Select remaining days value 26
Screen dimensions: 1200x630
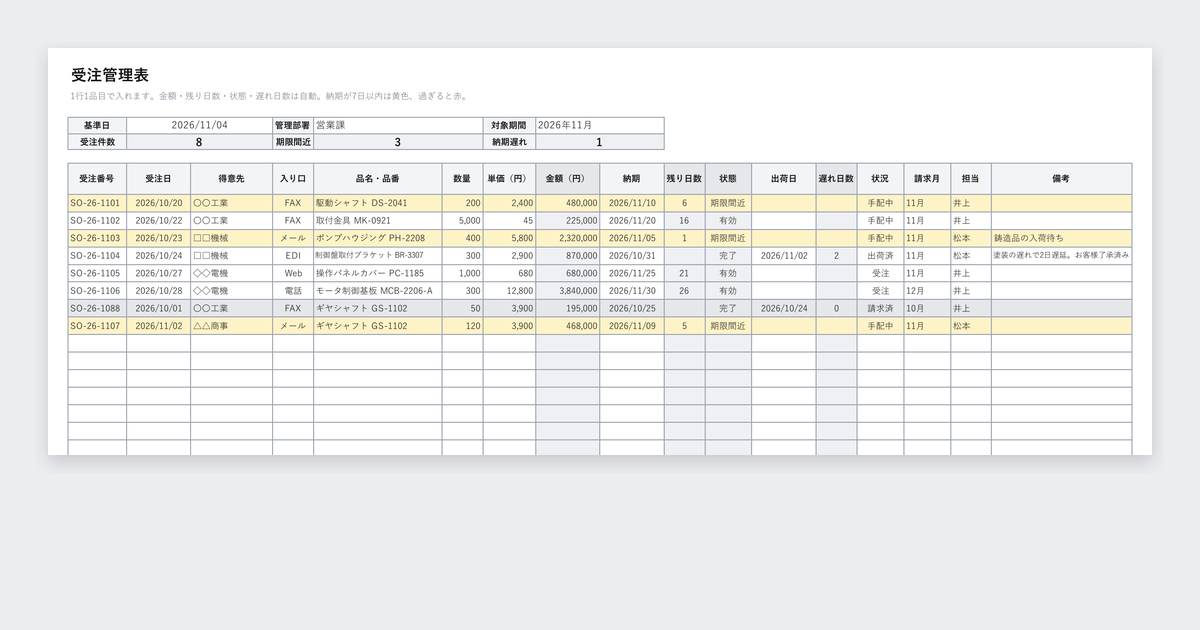tap(684, 291)
